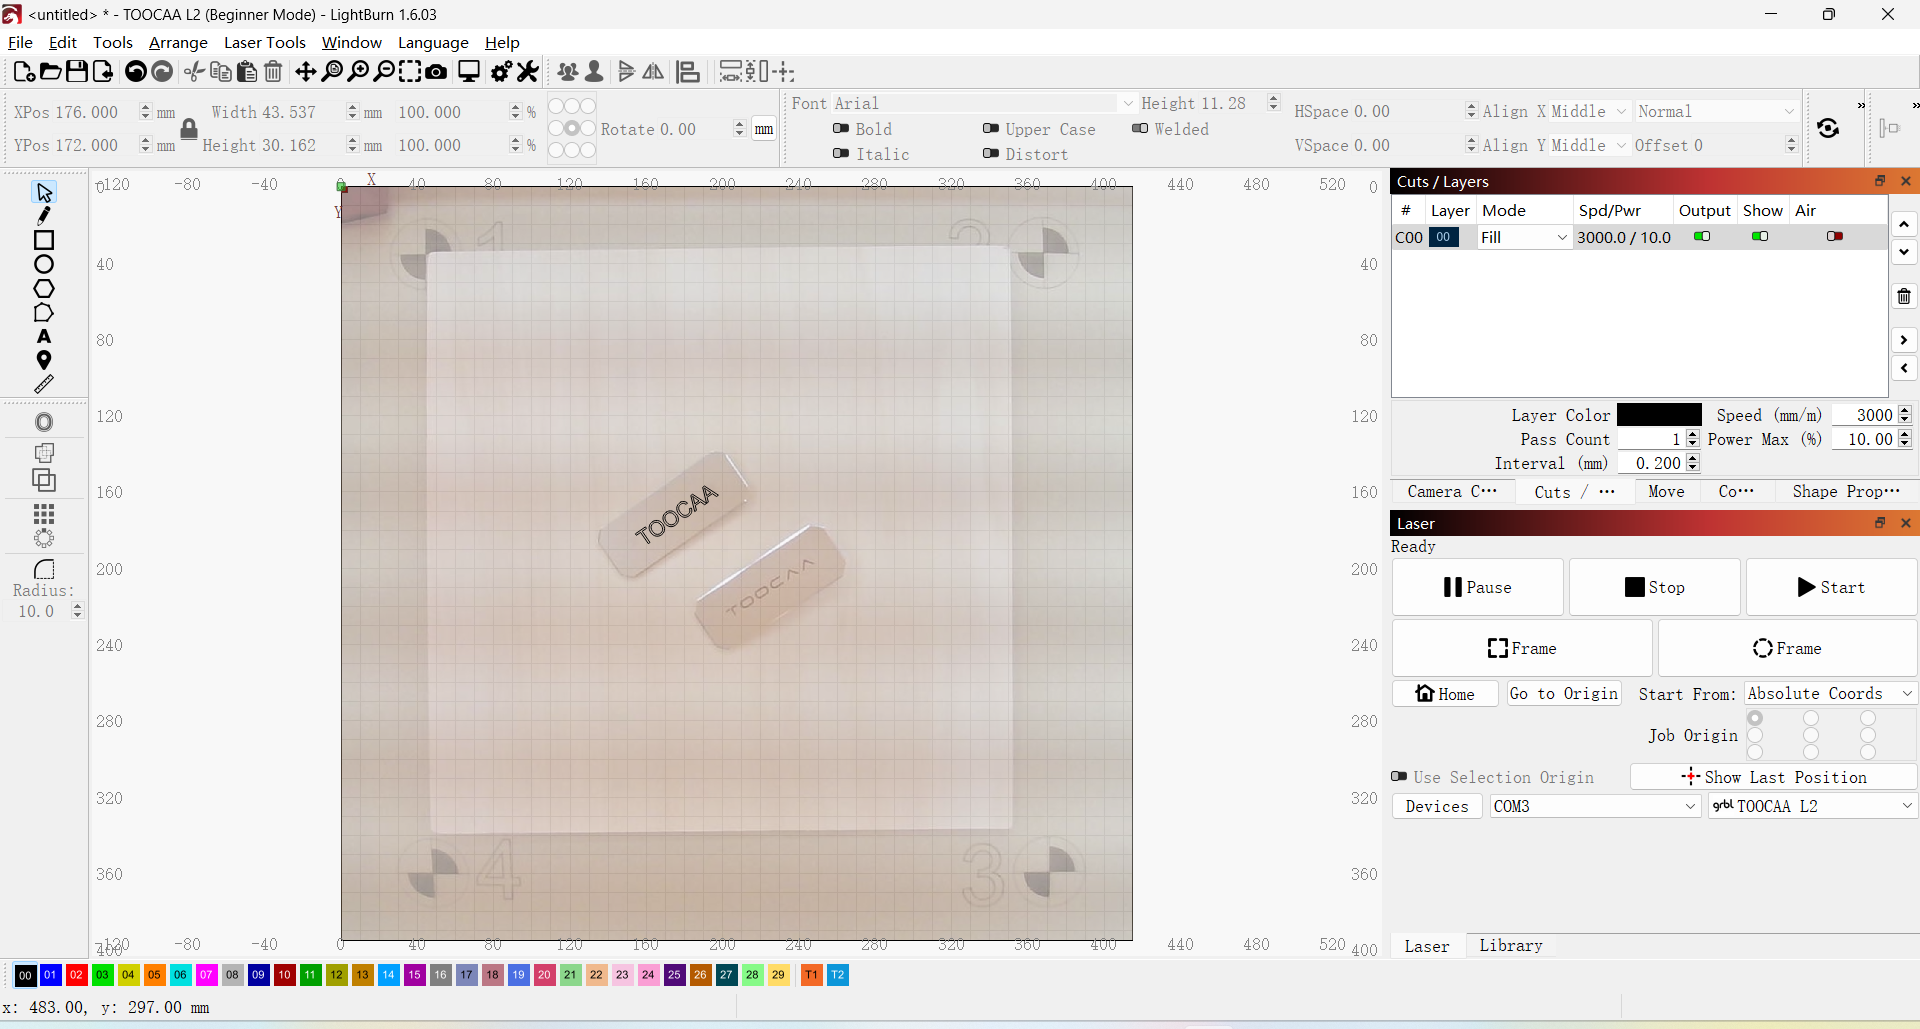Screen dimensions: 1920x1029
Task: Switch to the Shape Properties tab
Action: coord(1846,491)
